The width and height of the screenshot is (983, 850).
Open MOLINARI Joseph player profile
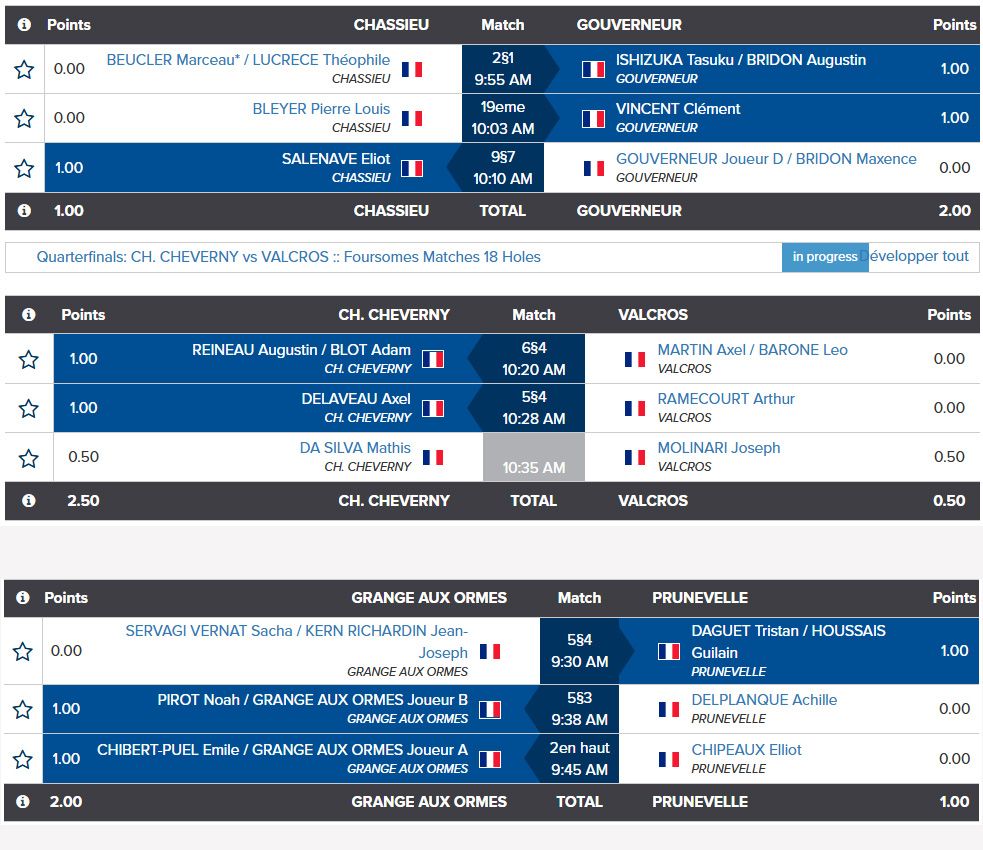718,448
